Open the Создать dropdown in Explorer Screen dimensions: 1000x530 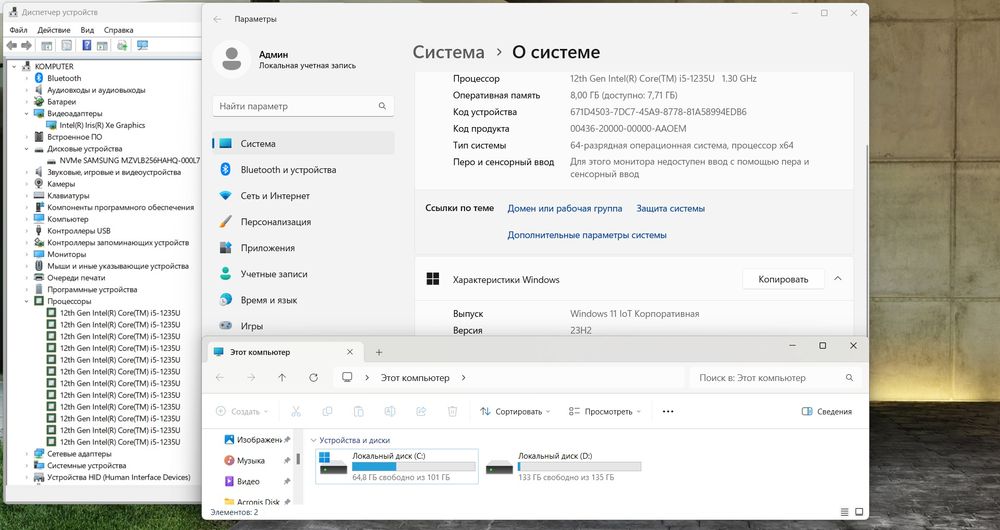[242, 411]
